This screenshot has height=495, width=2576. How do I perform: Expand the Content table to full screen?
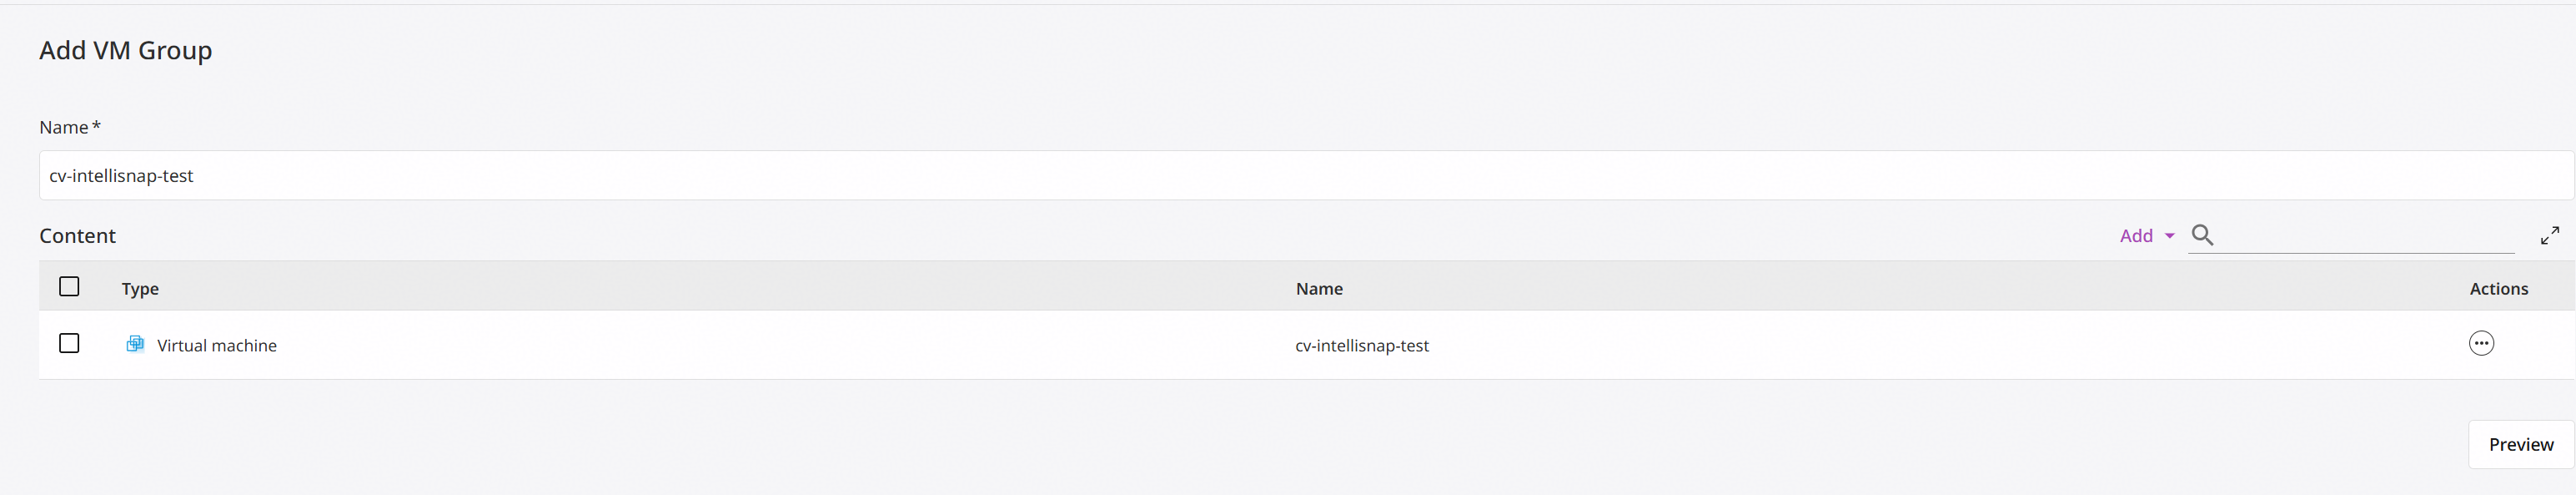pos(2550,235)
